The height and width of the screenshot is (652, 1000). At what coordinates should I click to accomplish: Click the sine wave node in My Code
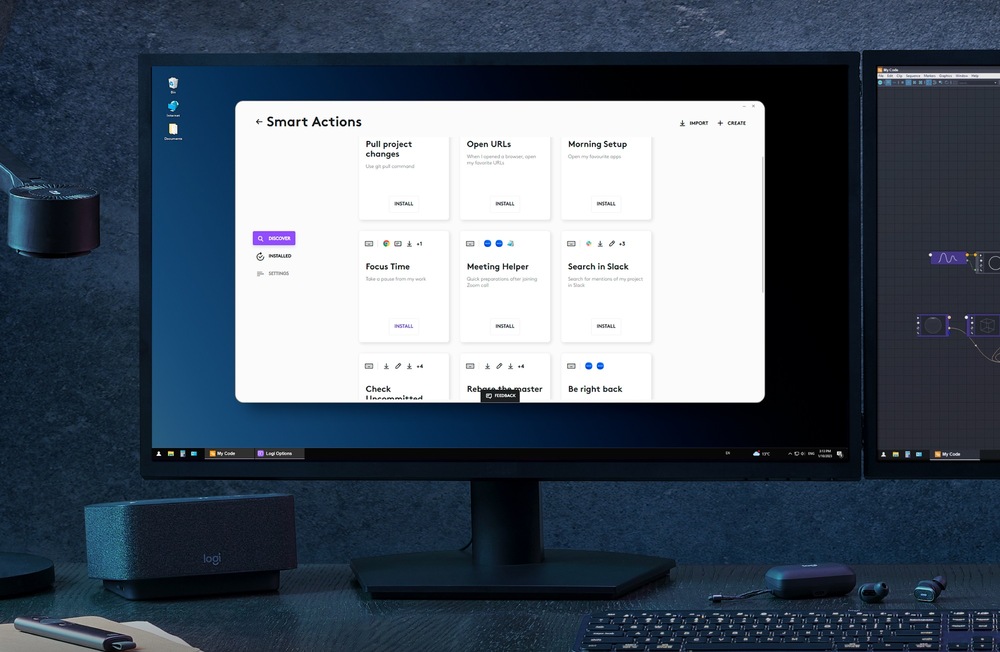pos(947,258)
